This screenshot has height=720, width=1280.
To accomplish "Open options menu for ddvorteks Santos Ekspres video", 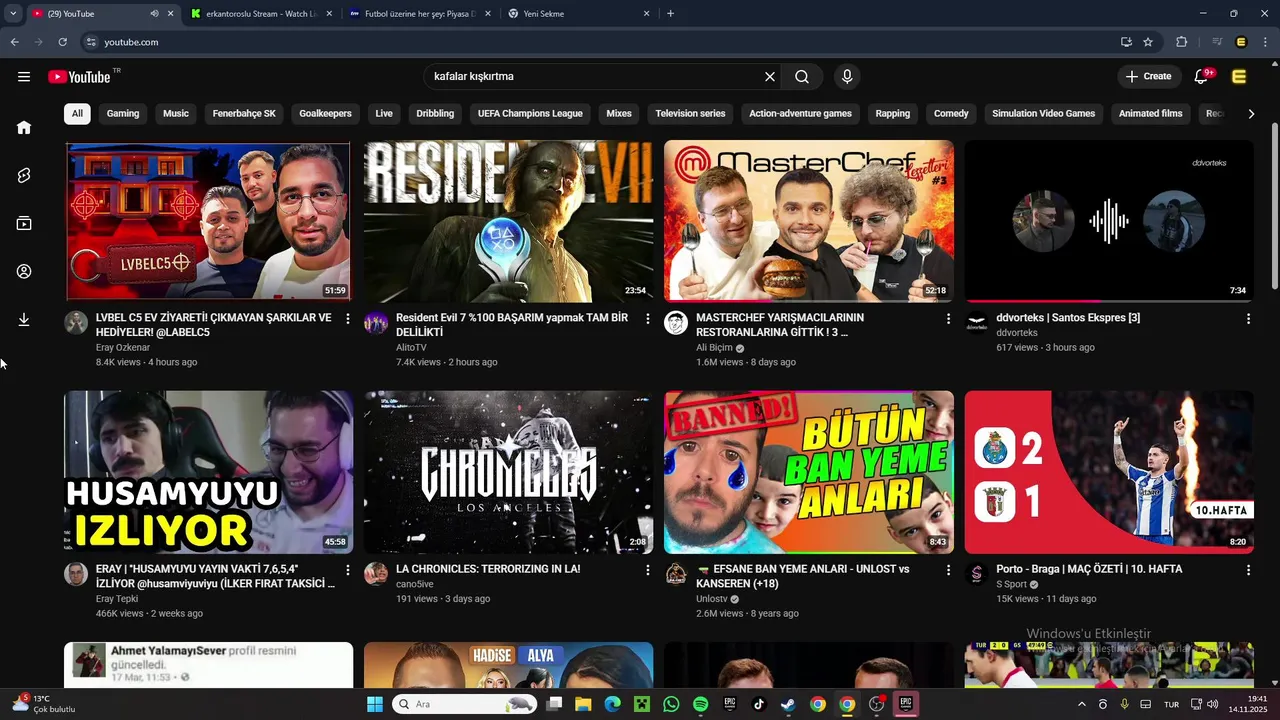I will 1248,318.
